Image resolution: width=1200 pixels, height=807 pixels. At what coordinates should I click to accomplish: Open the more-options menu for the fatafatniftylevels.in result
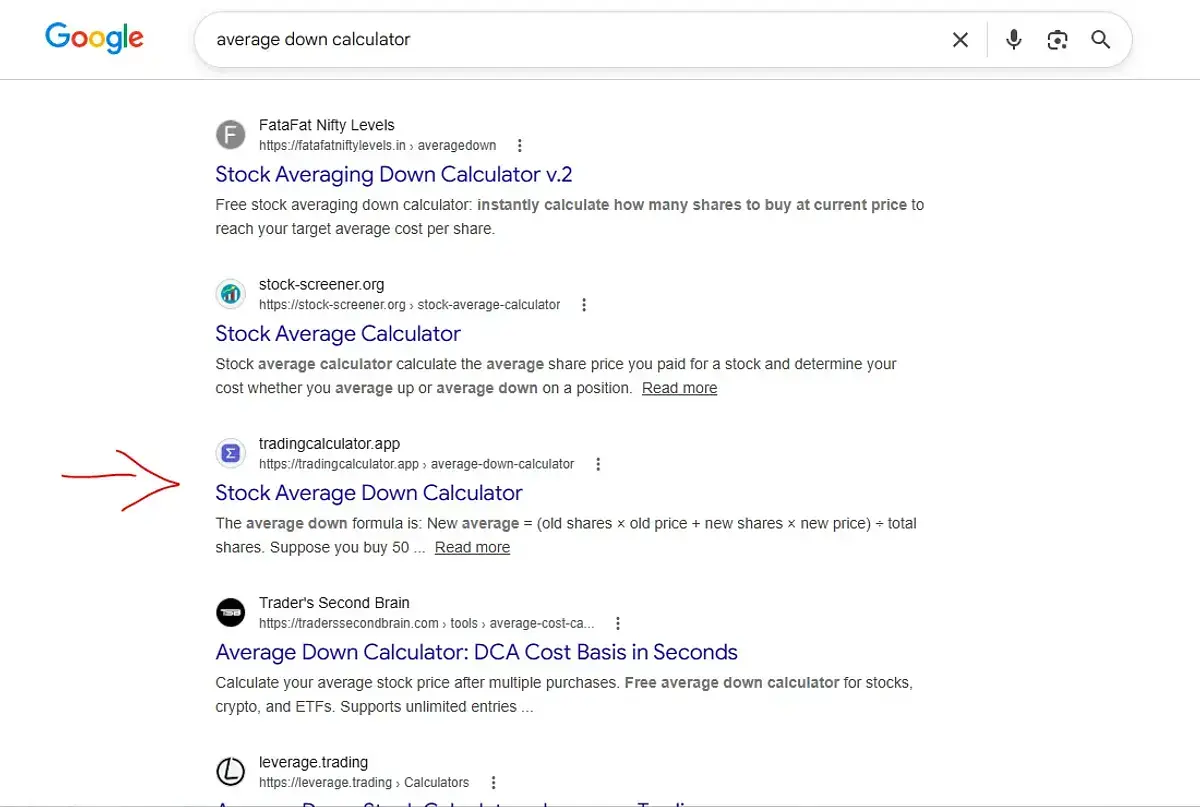pos(519,146)
